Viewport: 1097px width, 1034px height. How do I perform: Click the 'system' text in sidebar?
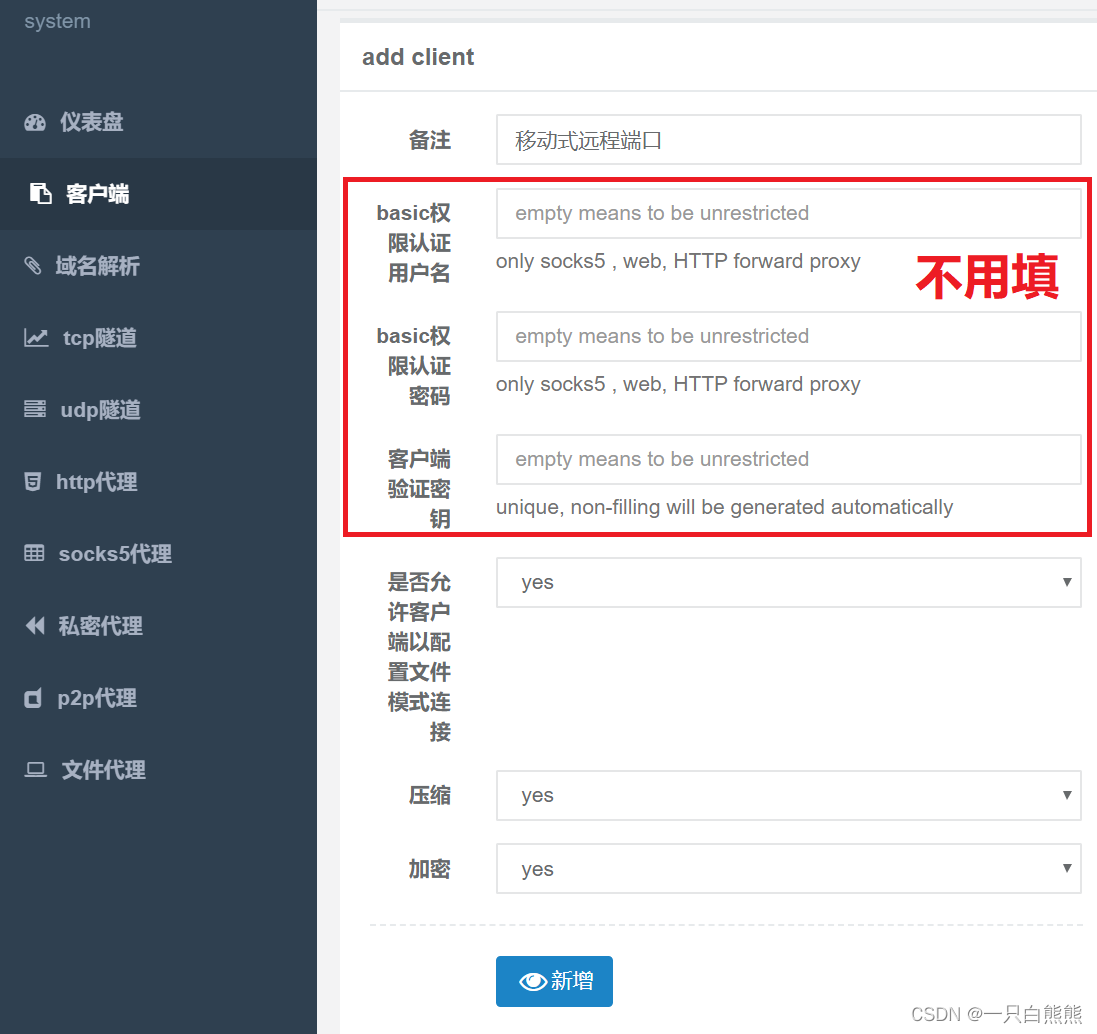point(57,22)
